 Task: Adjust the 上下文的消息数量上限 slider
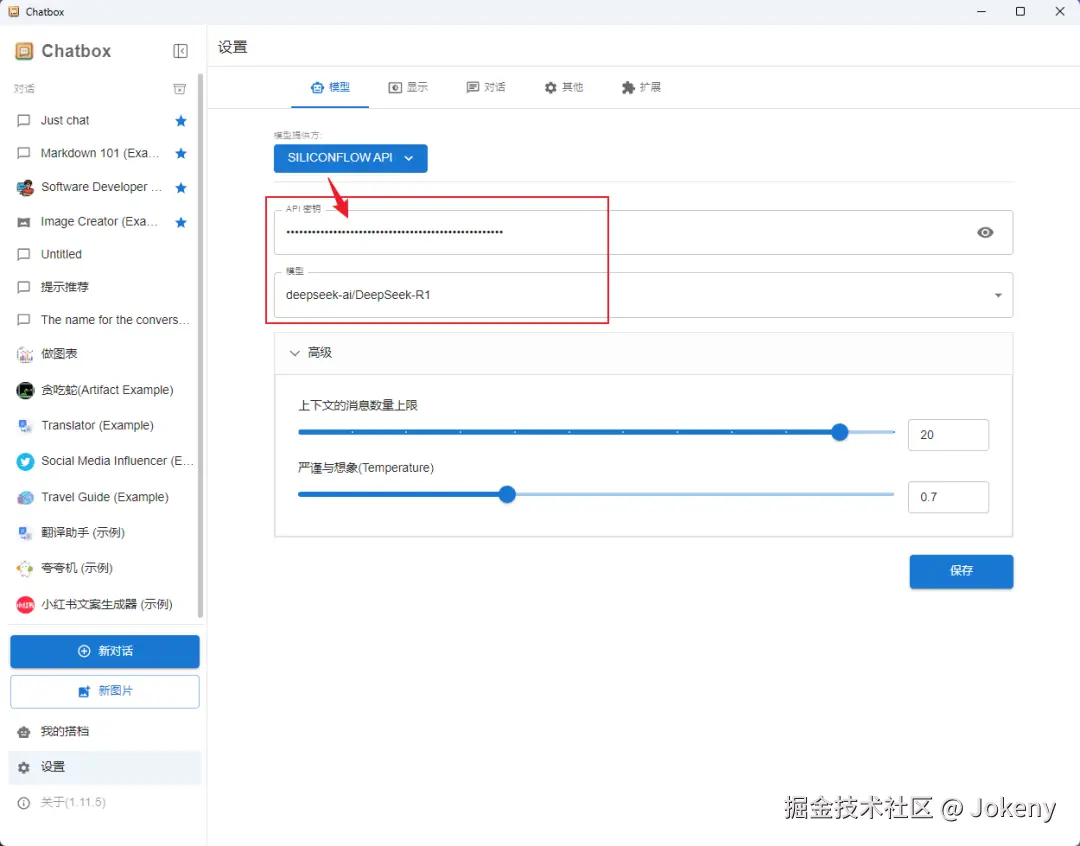(839, 432)
